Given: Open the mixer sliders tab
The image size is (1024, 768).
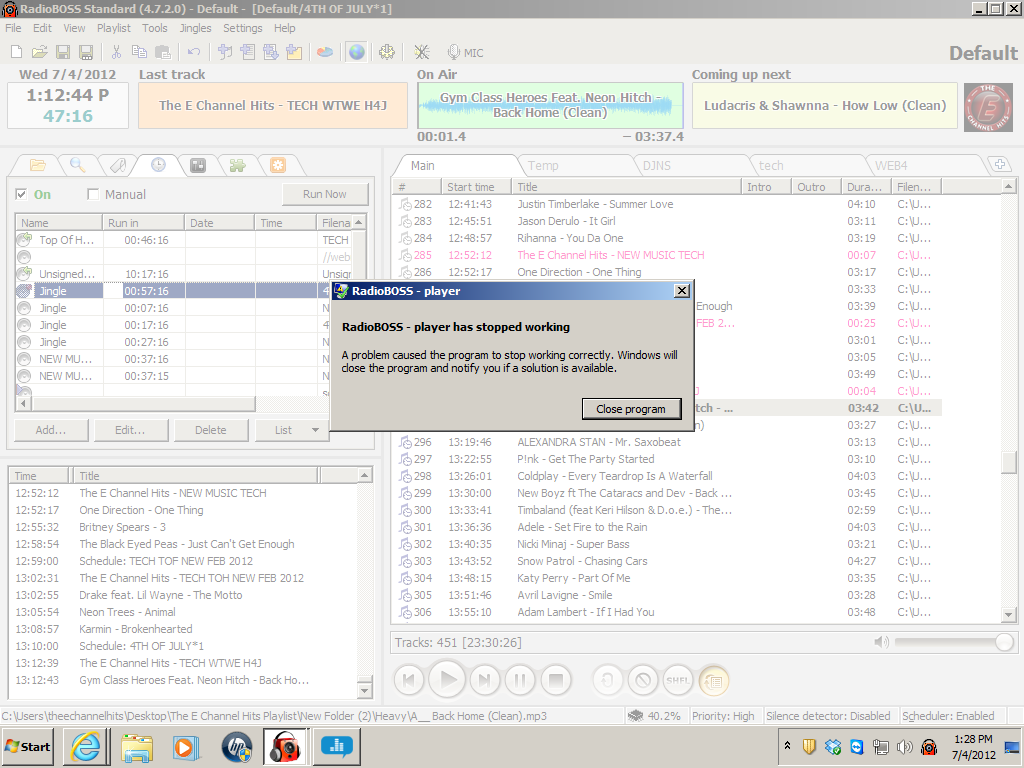Looking at the screenshot, I should (198, 165).
